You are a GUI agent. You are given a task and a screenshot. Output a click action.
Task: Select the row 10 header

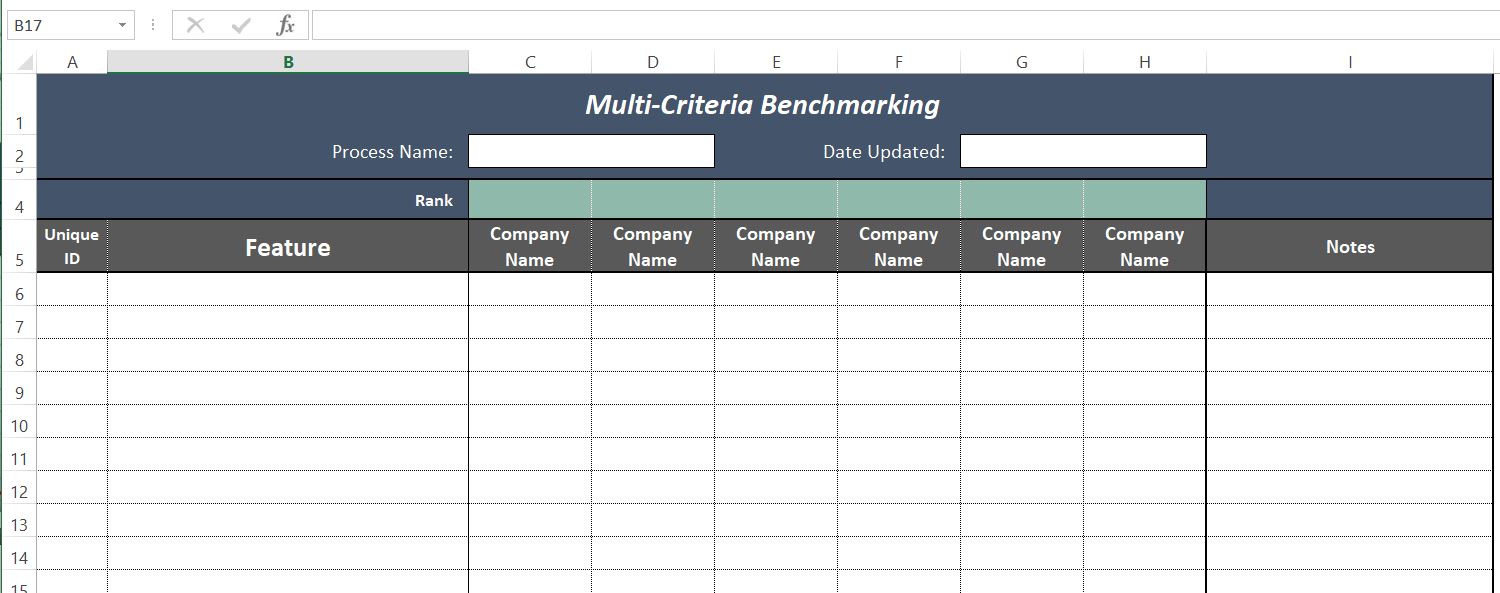(x=19, y=426)
